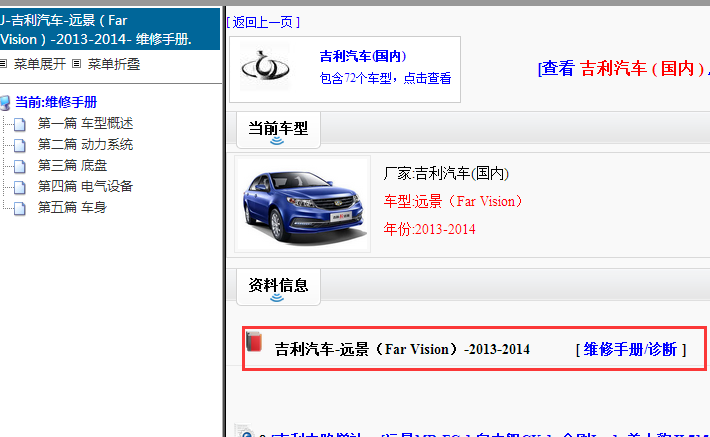Open the 维修手册/诊断 link
710x437 pixels.
[x=630, y=349]
